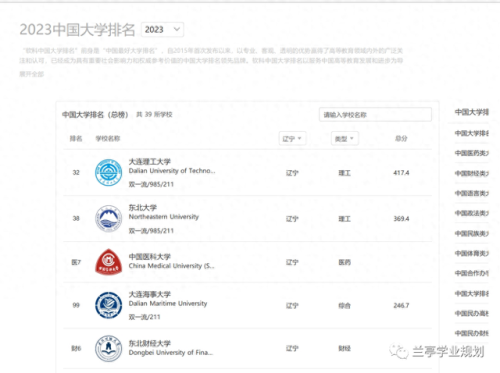Click rank 医7 for China Medical University
The image size is (500, 373).
[76, 262]
